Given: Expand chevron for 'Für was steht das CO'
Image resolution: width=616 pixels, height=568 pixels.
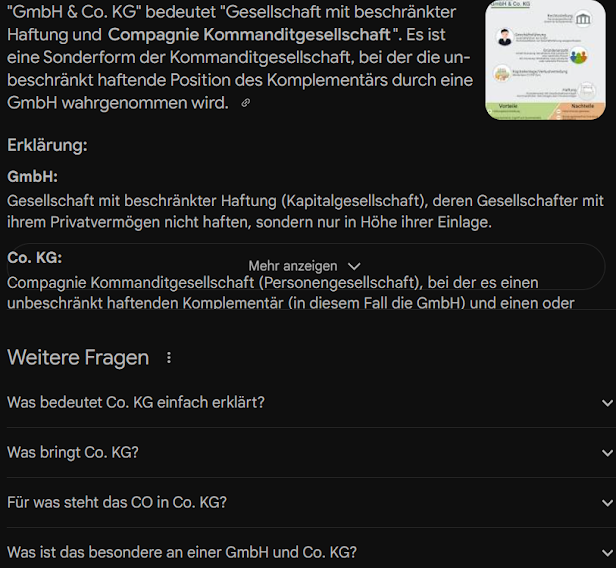Looking at the screenshot, I should [x=607, y=503].
